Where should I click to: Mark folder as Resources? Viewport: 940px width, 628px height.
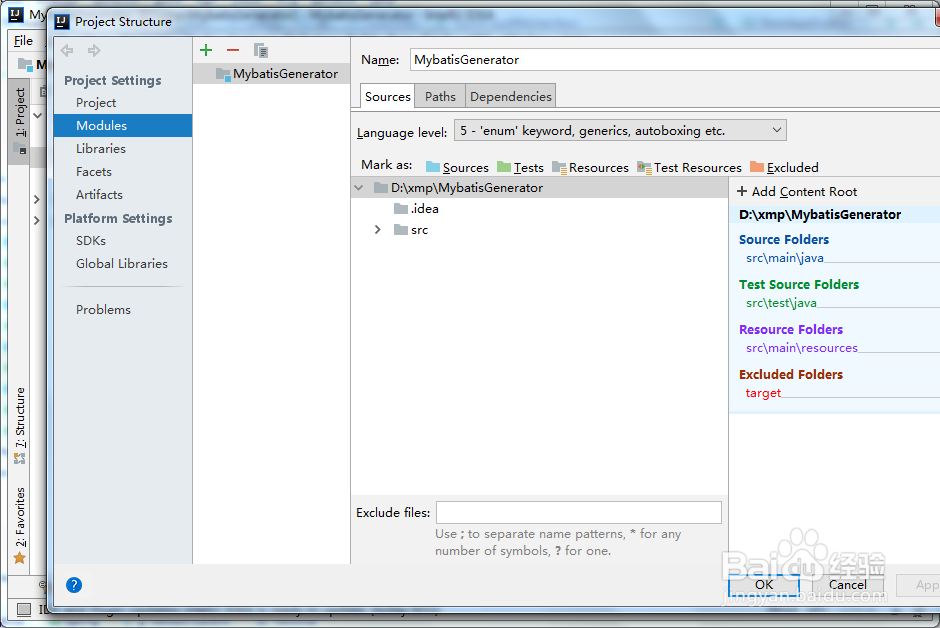(590, 167)
